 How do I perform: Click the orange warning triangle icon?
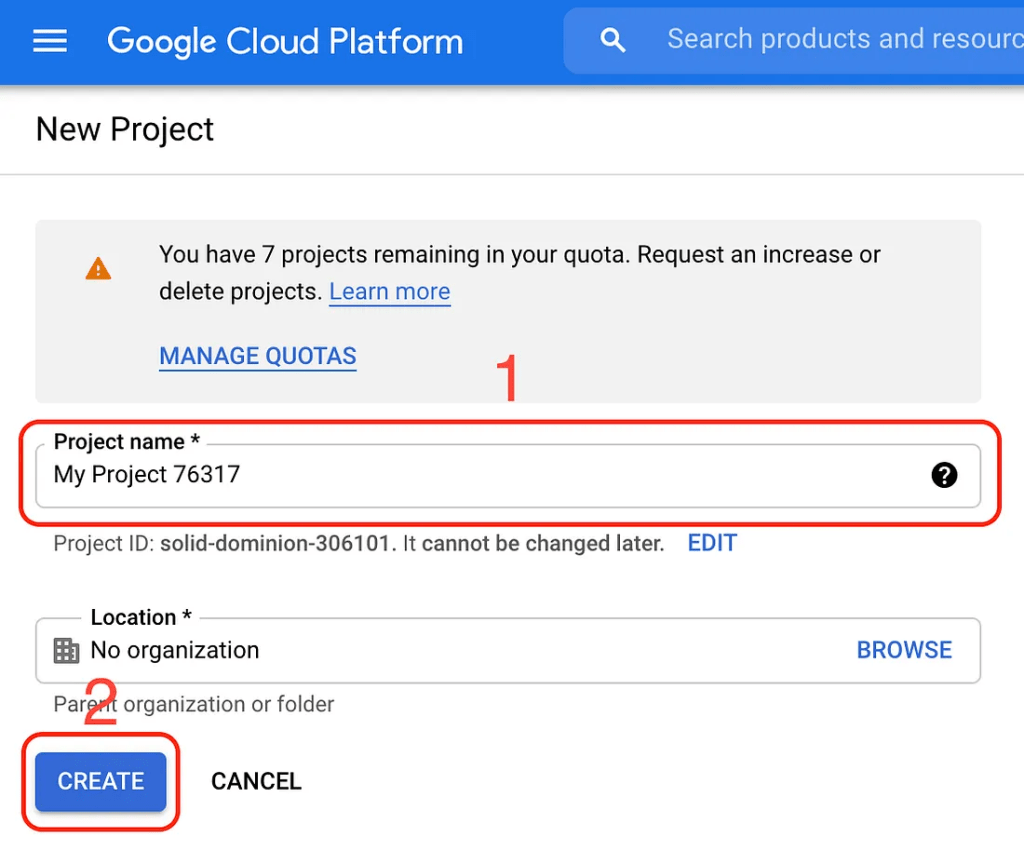(98, 268)
